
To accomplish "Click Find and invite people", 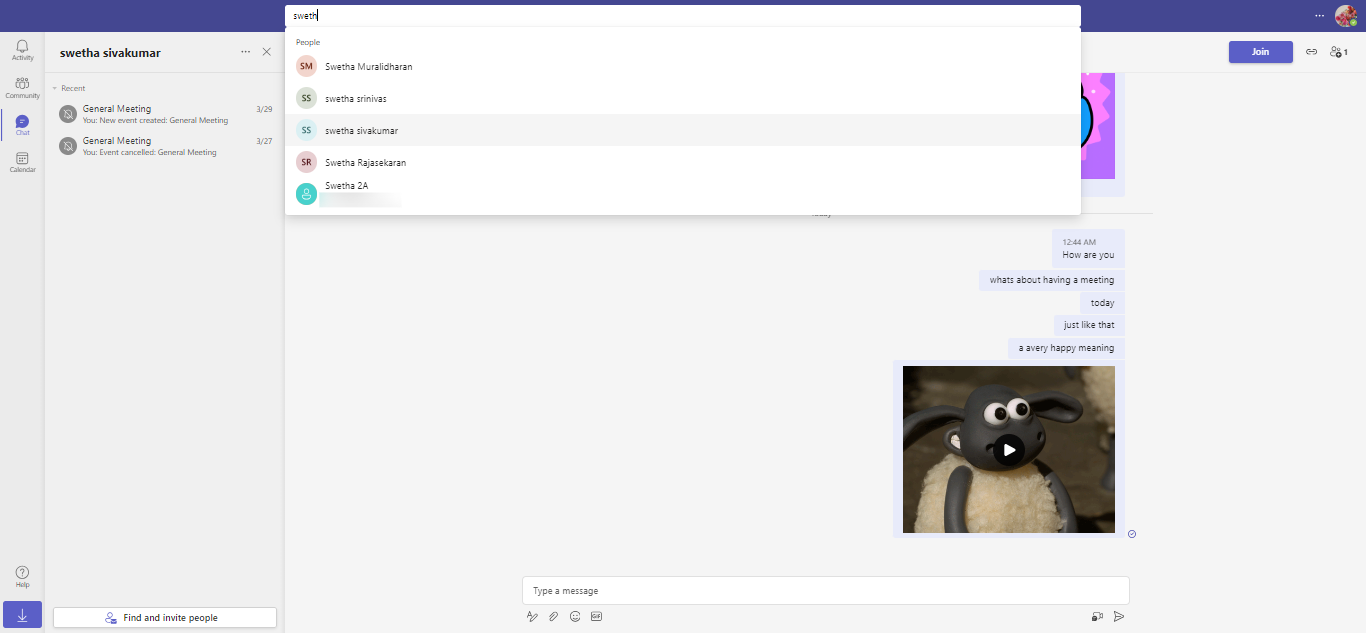I will tap(165, 618).
